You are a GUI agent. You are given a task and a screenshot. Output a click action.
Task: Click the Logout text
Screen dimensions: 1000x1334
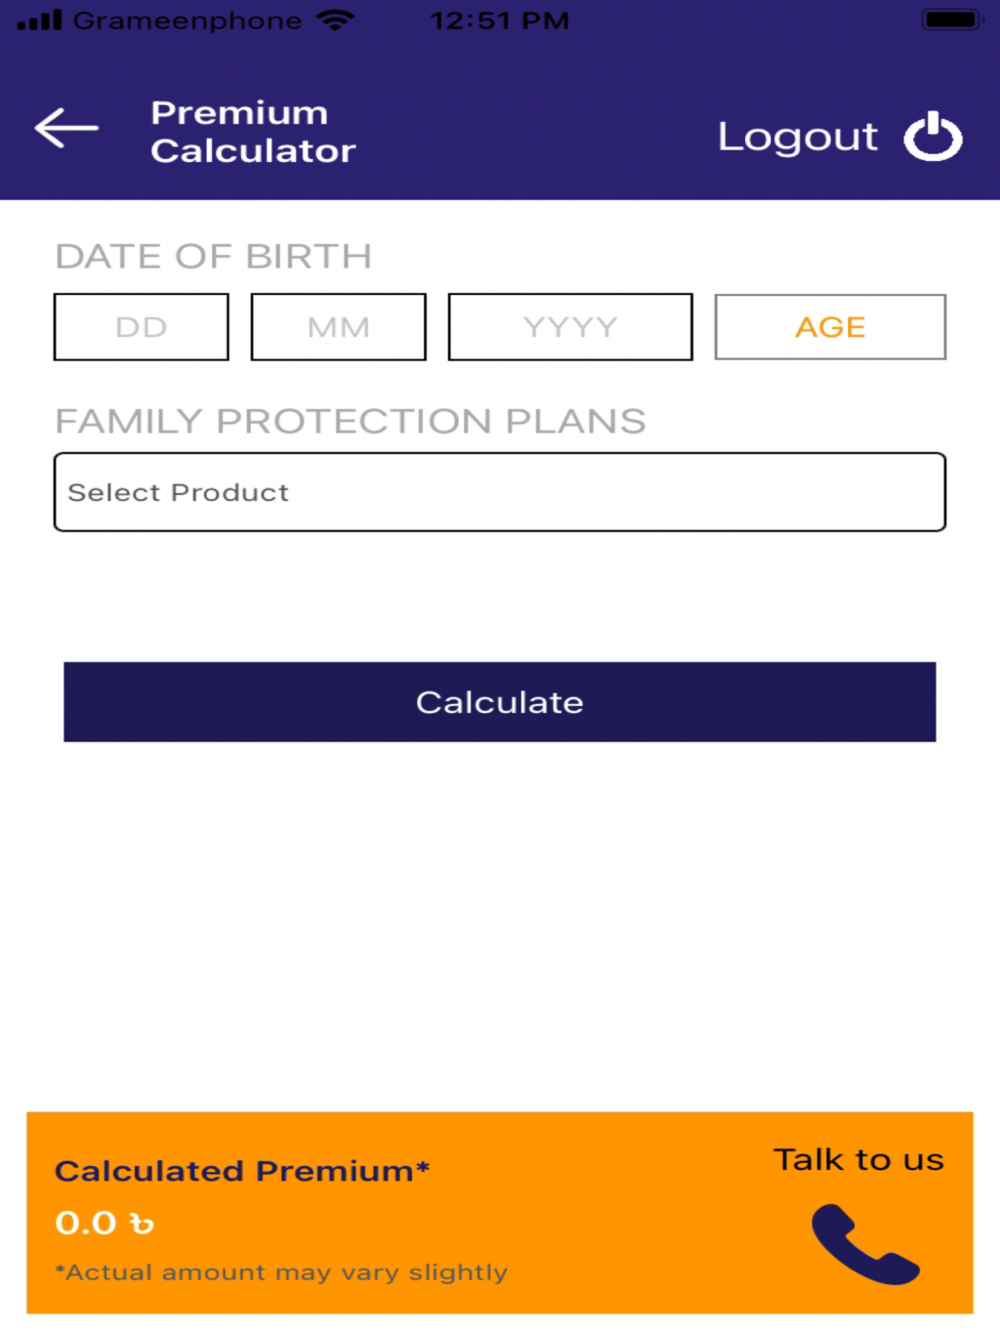797,137
